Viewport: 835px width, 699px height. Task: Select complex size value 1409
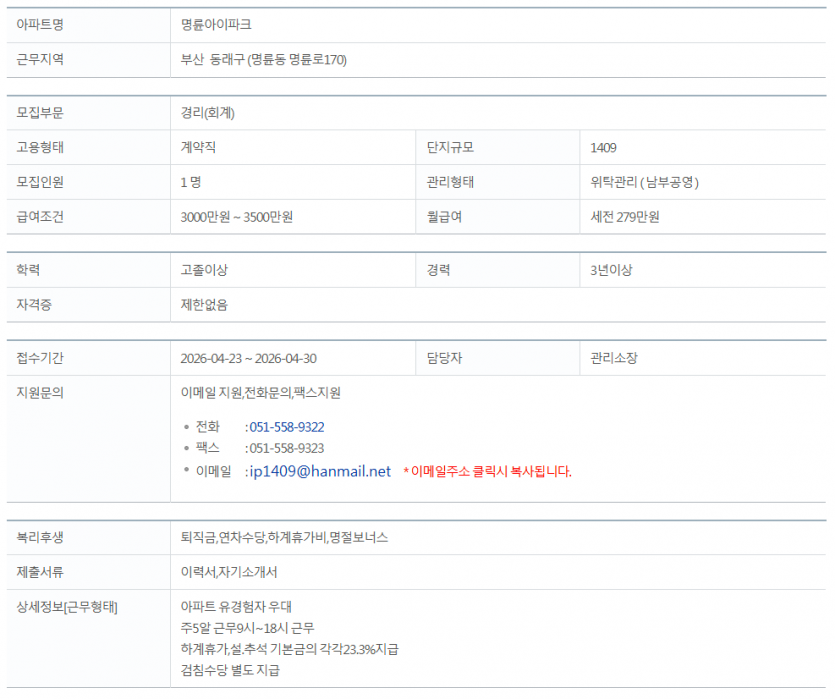pos(603,147)
